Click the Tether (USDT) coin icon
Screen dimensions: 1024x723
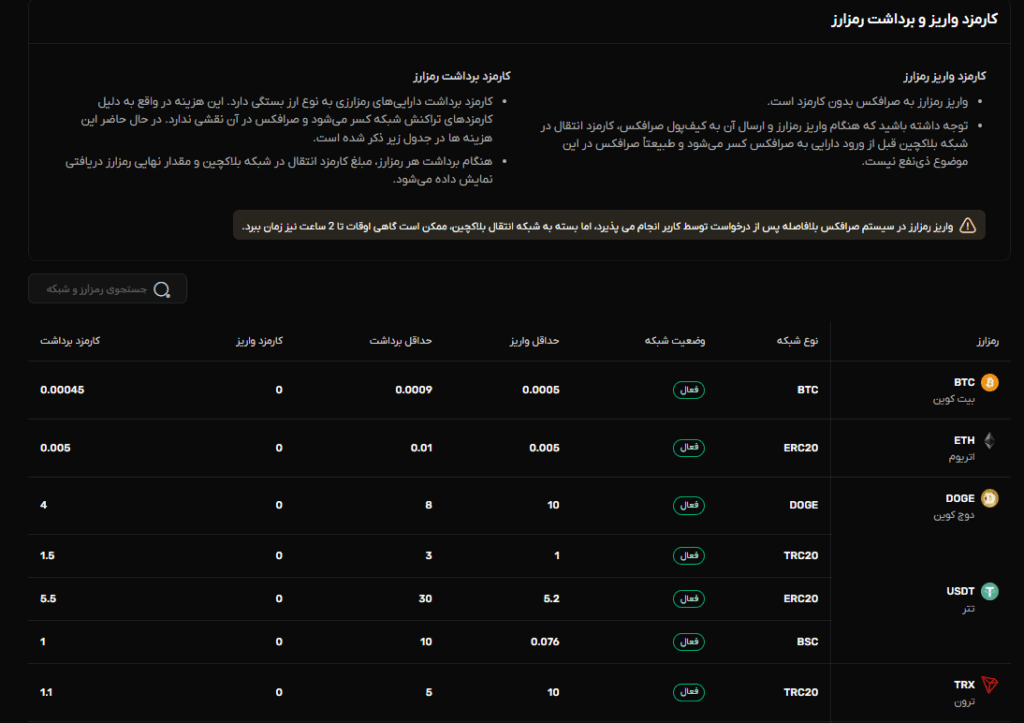tap(990, 592)
